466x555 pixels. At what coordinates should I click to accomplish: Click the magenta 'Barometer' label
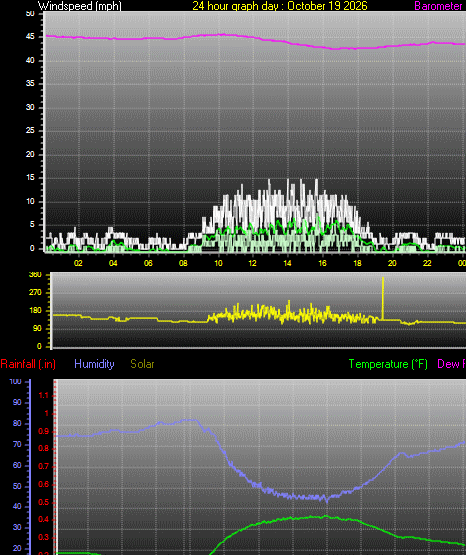coord(438,6)
